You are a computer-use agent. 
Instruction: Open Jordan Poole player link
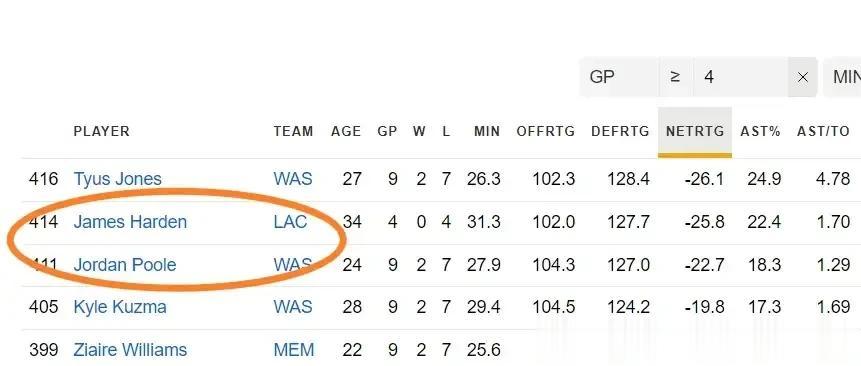coord(125,264)
